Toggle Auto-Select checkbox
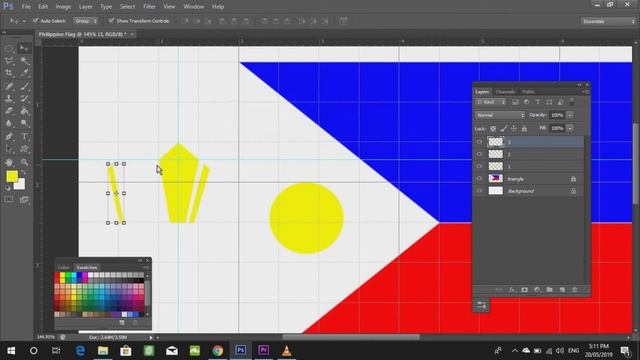Image resolution: width=640 pixels, height=360 pixels. pyautogui.click(x=36, y=20)
